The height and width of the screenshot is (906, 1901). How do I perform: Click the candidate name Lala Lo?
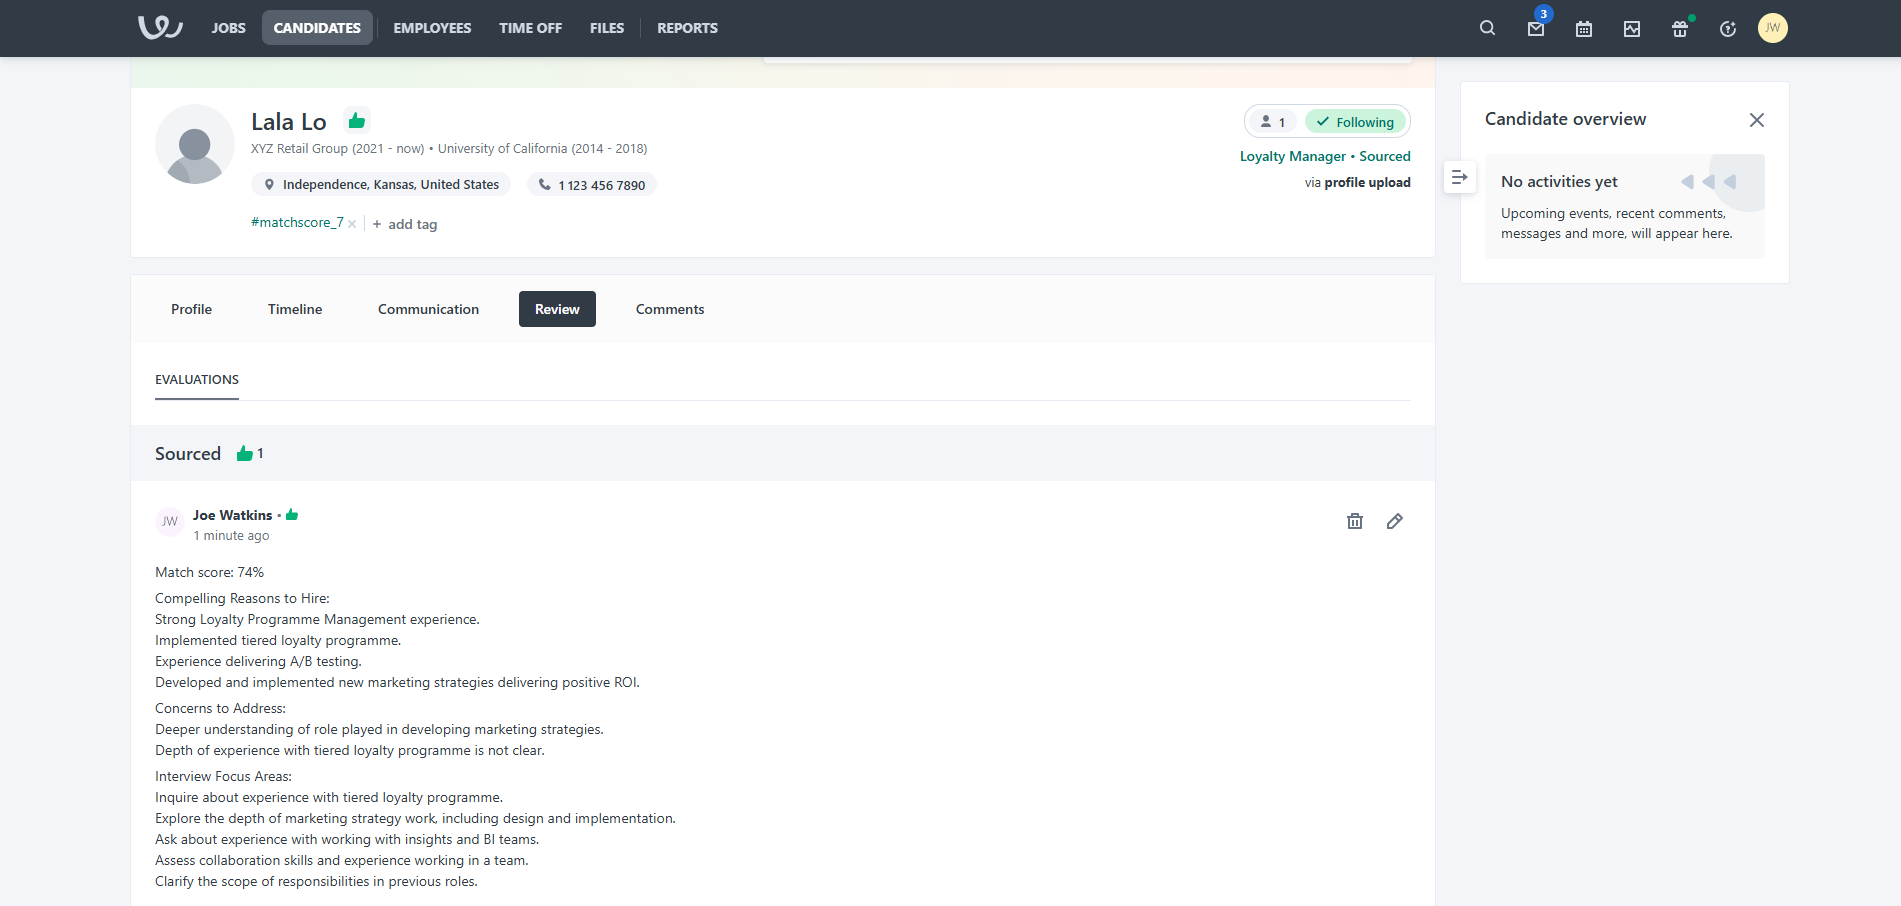click(289, 122)
